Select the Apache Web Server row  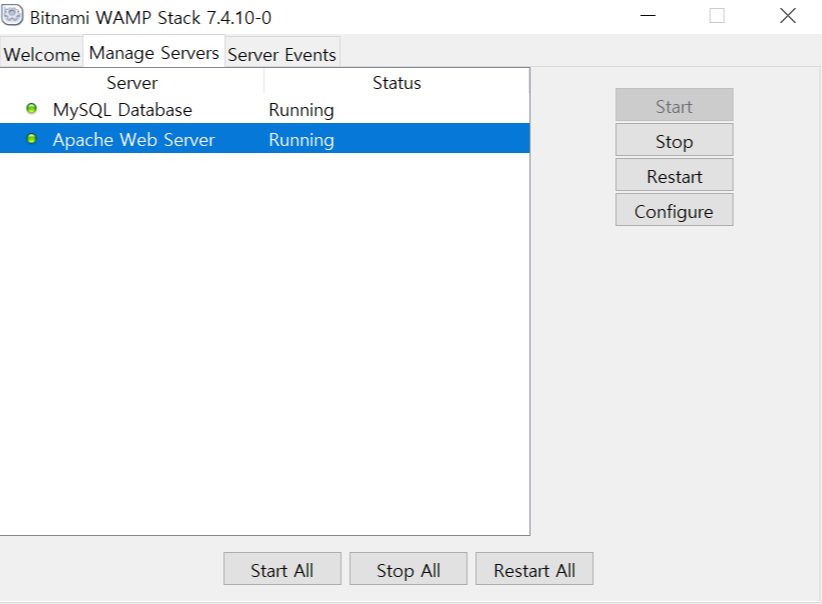[265, 138]
